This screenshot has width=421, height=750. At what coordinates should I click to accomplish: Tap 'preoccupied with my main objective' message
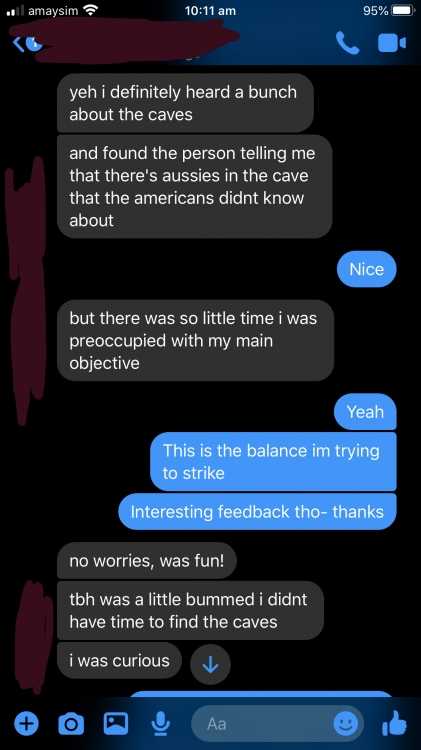(x=195, y=341)
